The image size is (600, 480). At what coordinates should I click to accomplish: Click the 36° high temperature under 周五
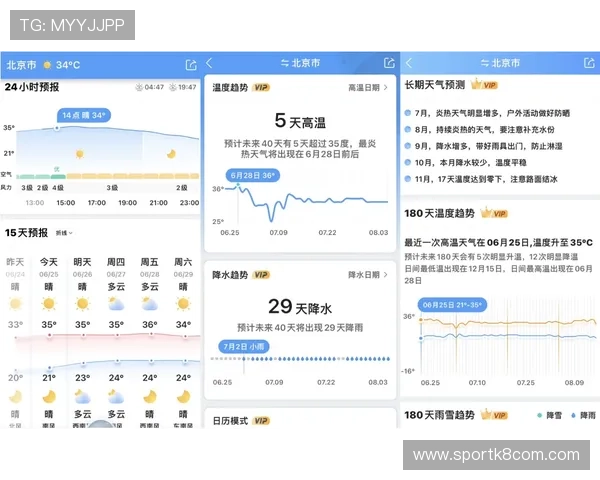(x=150, y=325)
